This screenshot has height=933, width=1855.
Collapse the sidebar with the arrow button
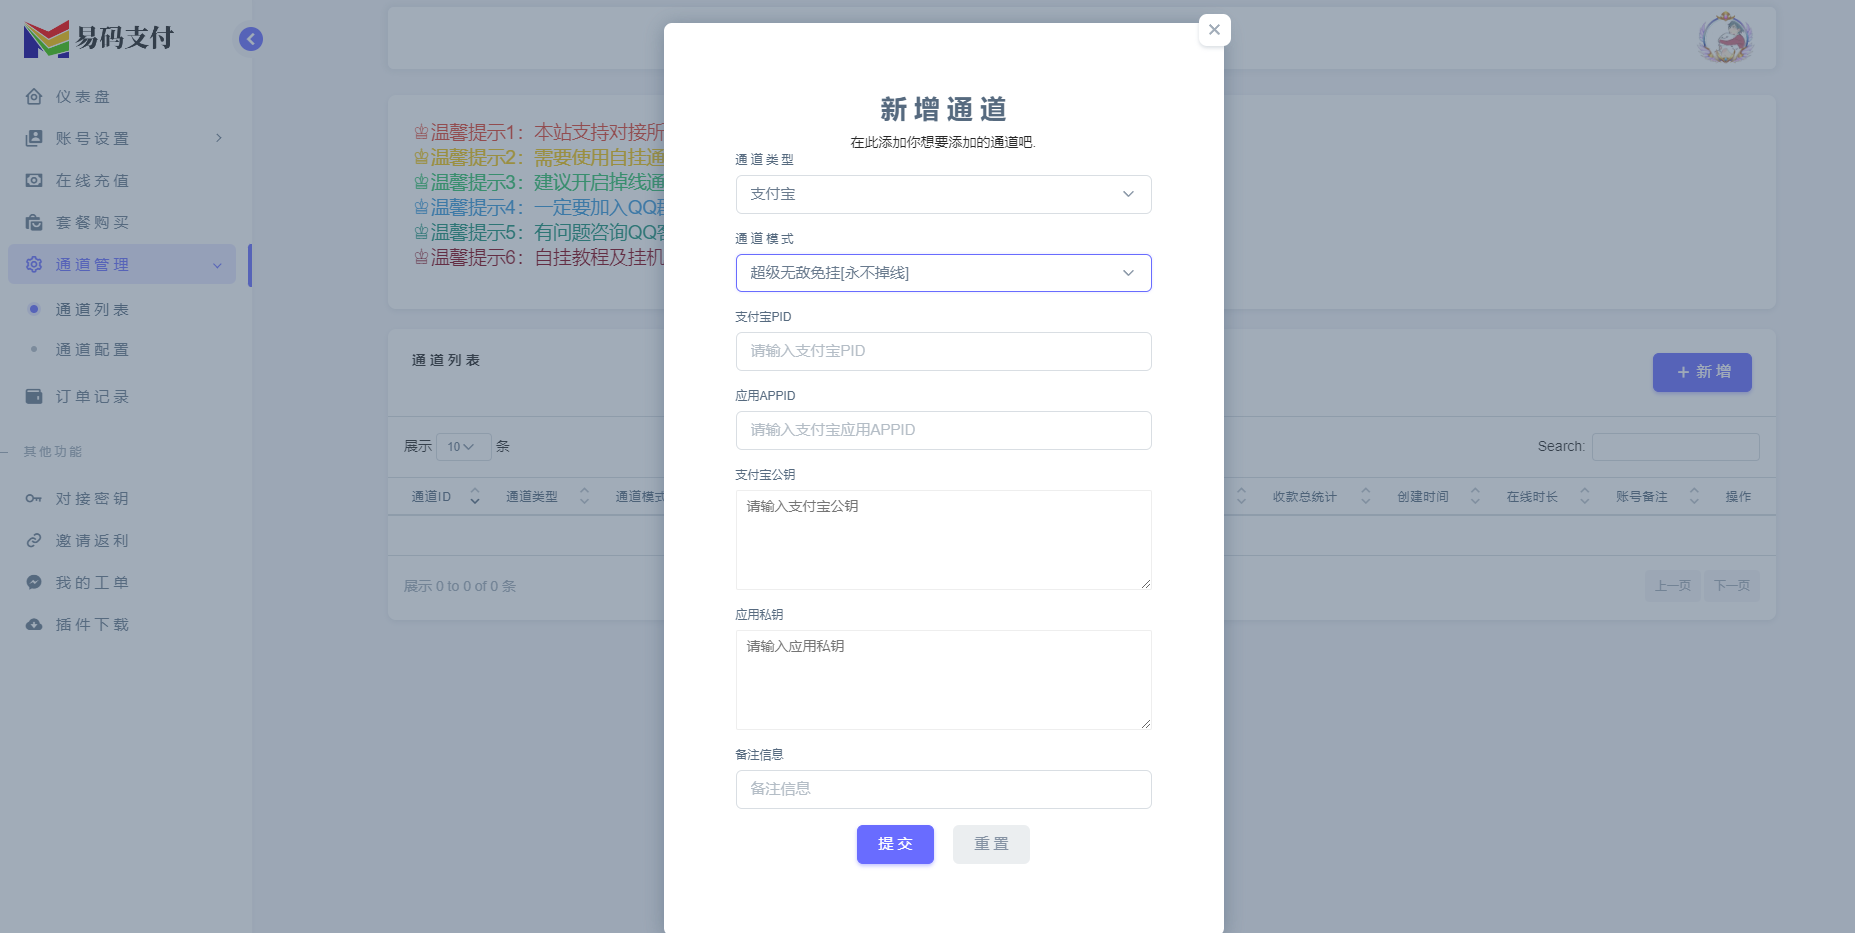(x=250, y=38)
